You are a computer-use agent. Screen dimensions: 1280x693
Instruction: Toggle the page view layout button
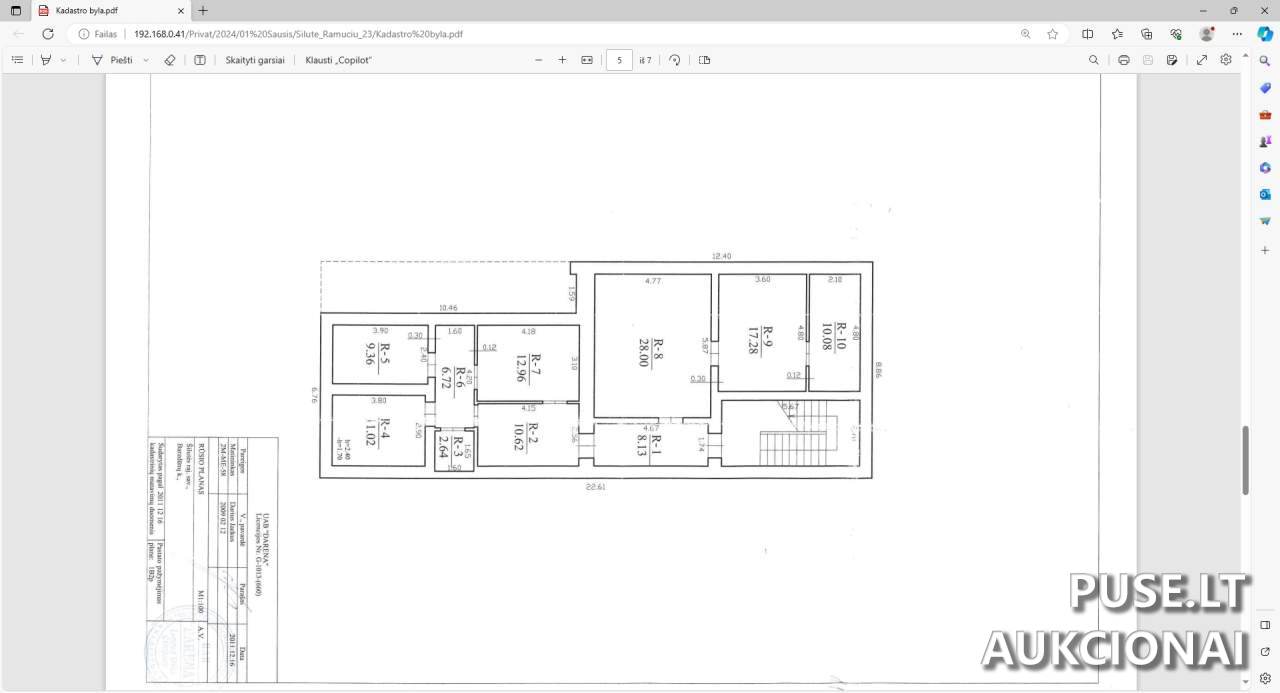(x=705, y=60)
